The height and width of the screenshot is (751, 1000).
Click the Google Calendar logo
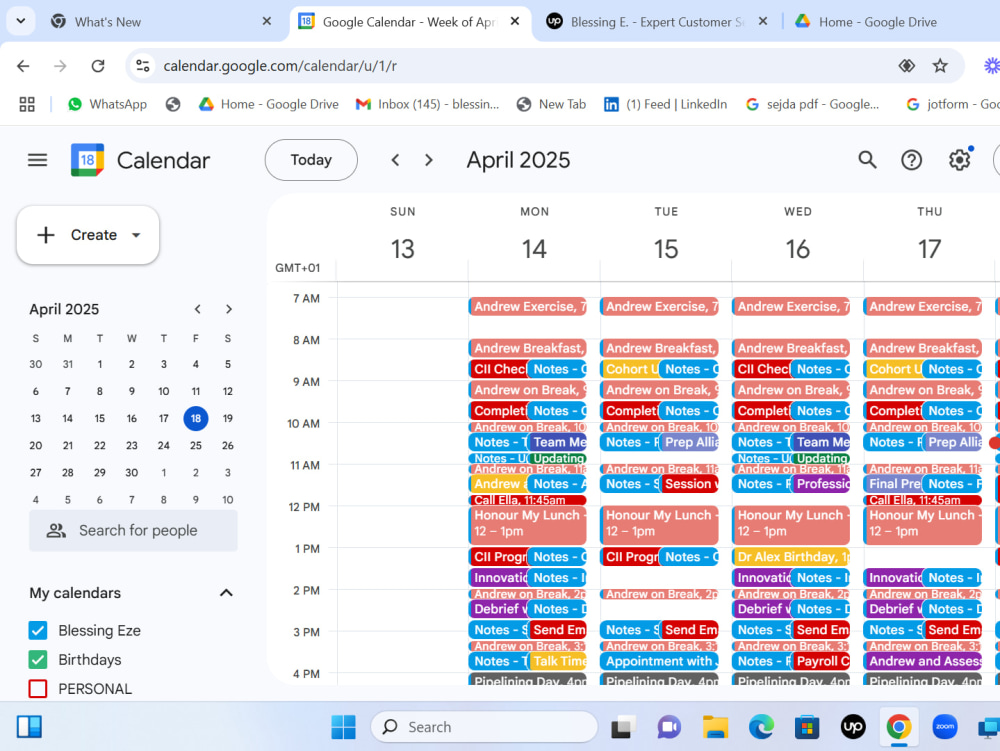(87, 160)
